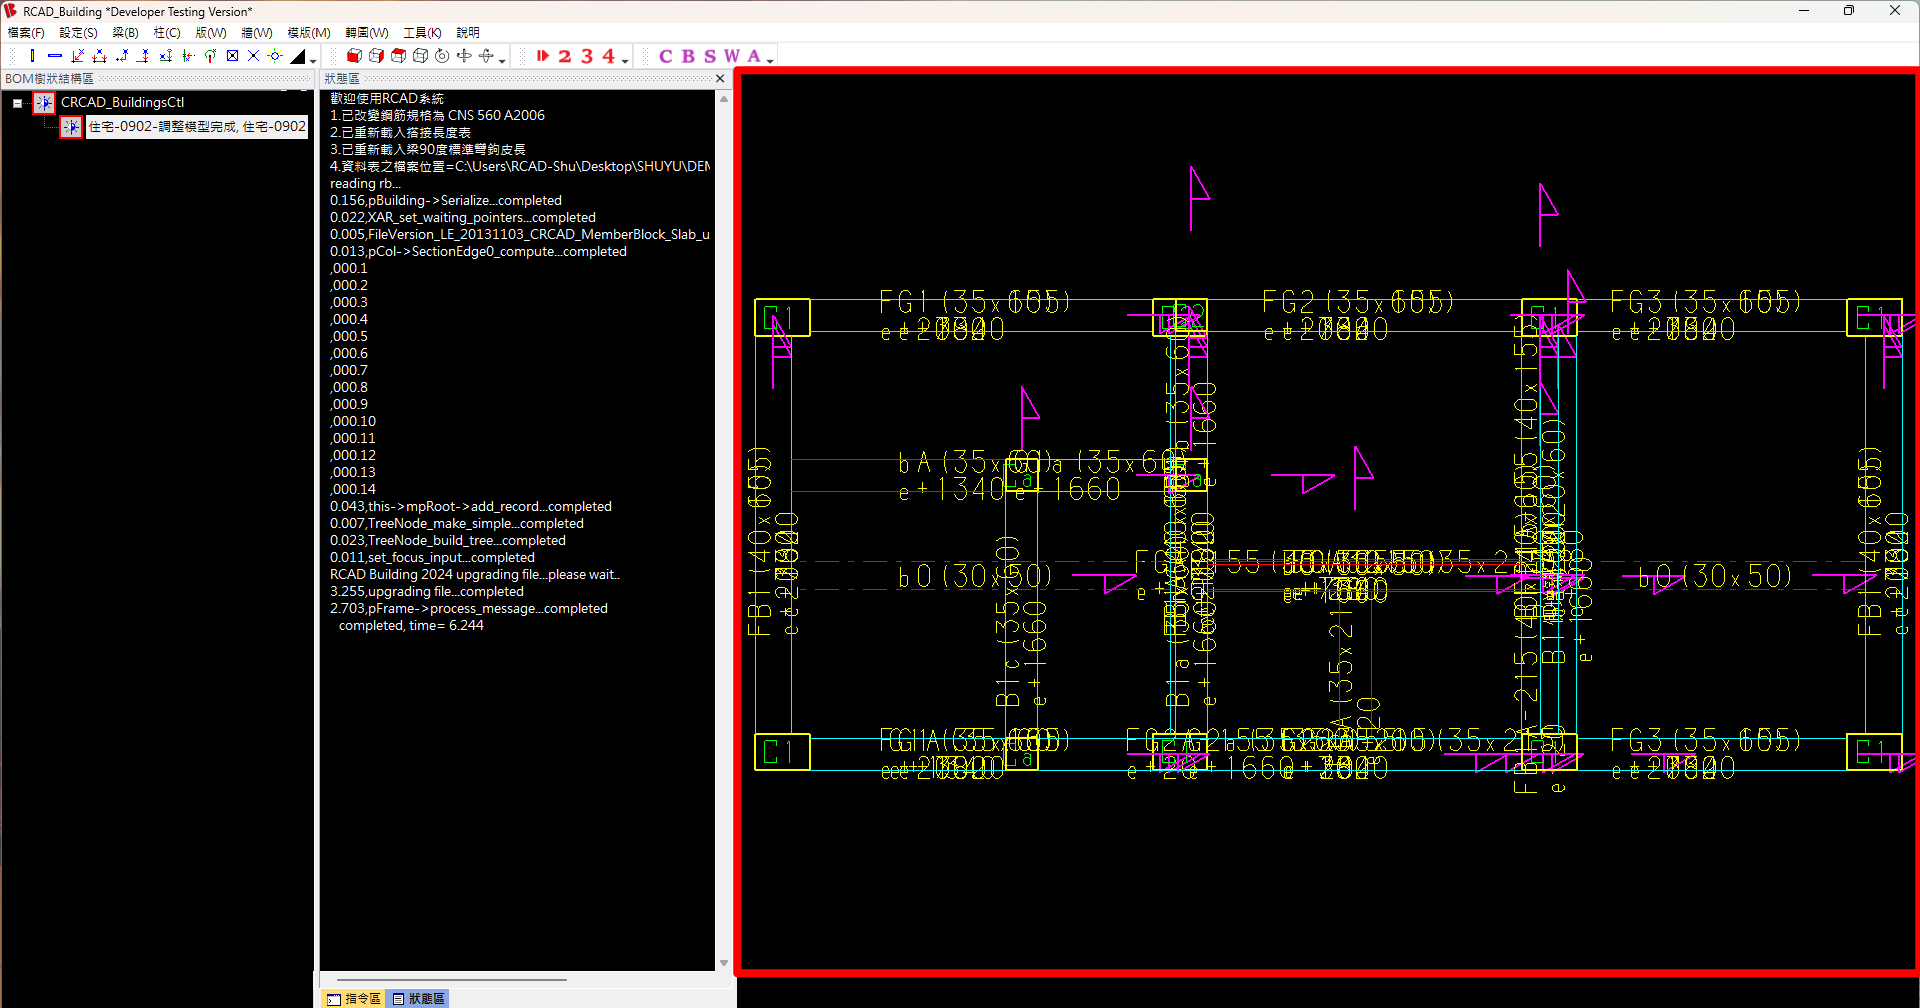Viewport: 1920px width, 1008px height.
Task: Open the 說明 help menu
Action: 468,33
